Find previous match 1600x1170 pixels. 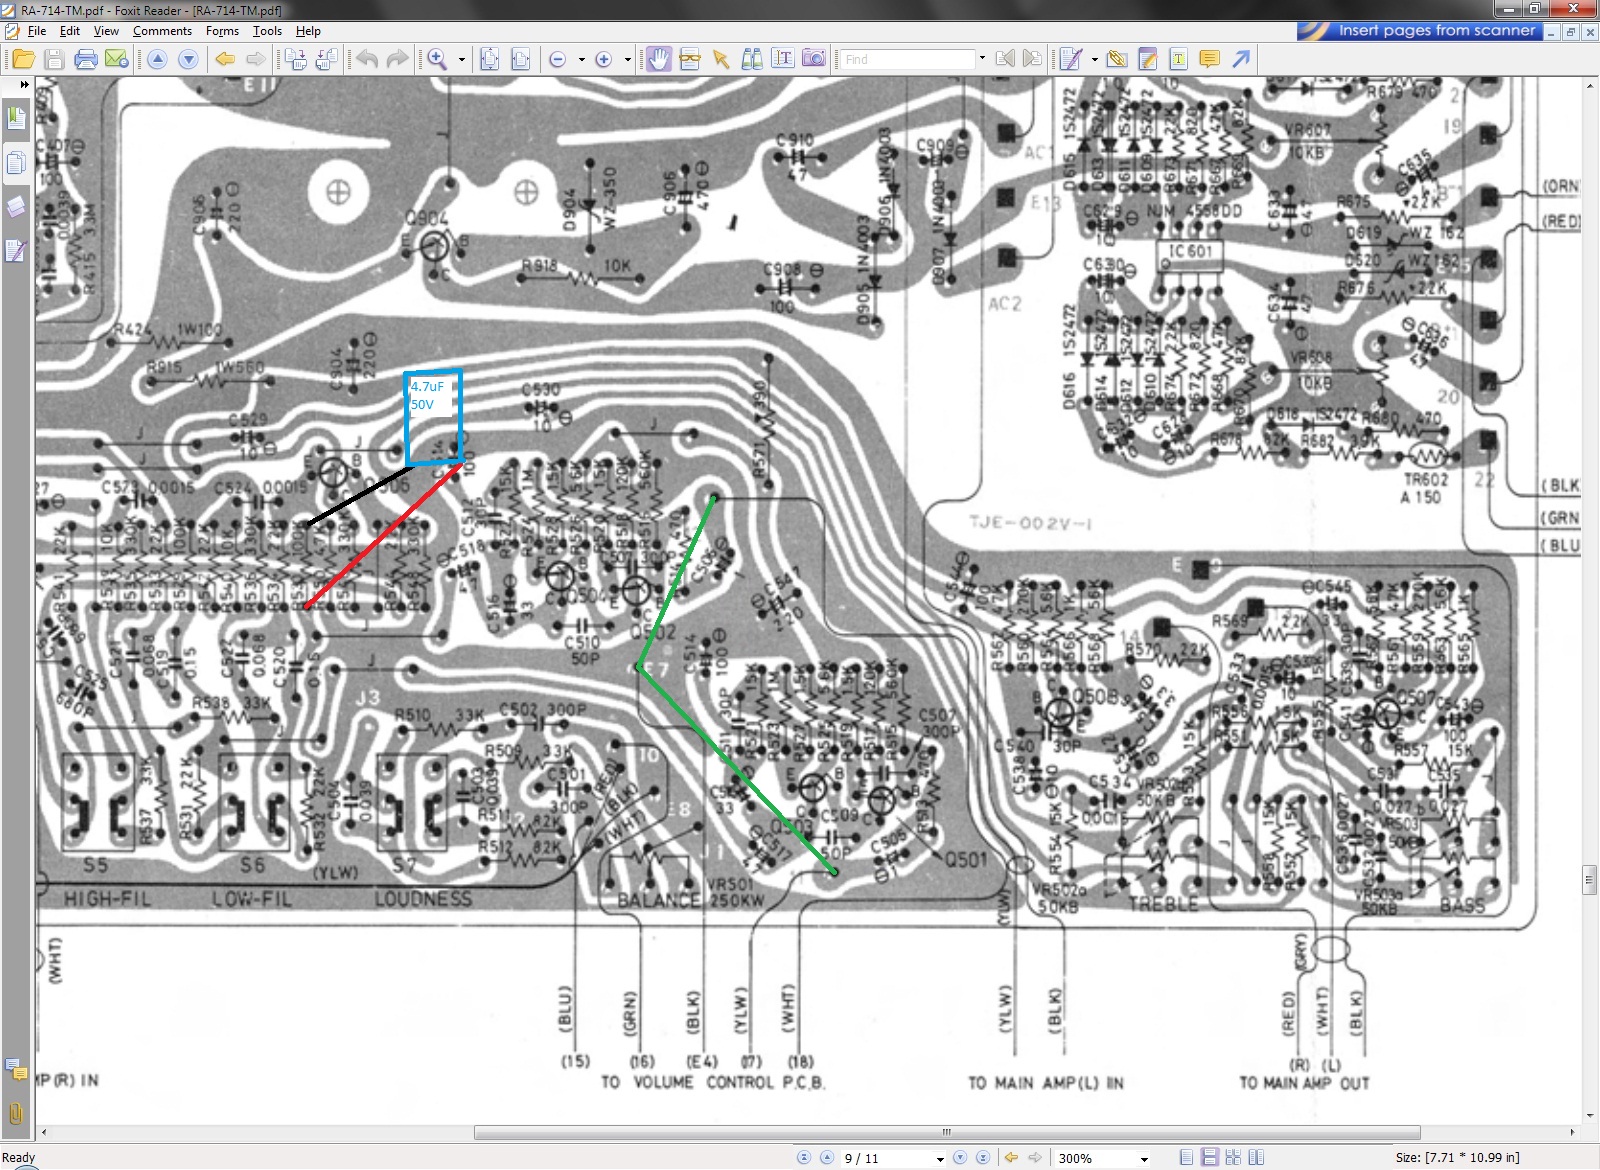1005,59
